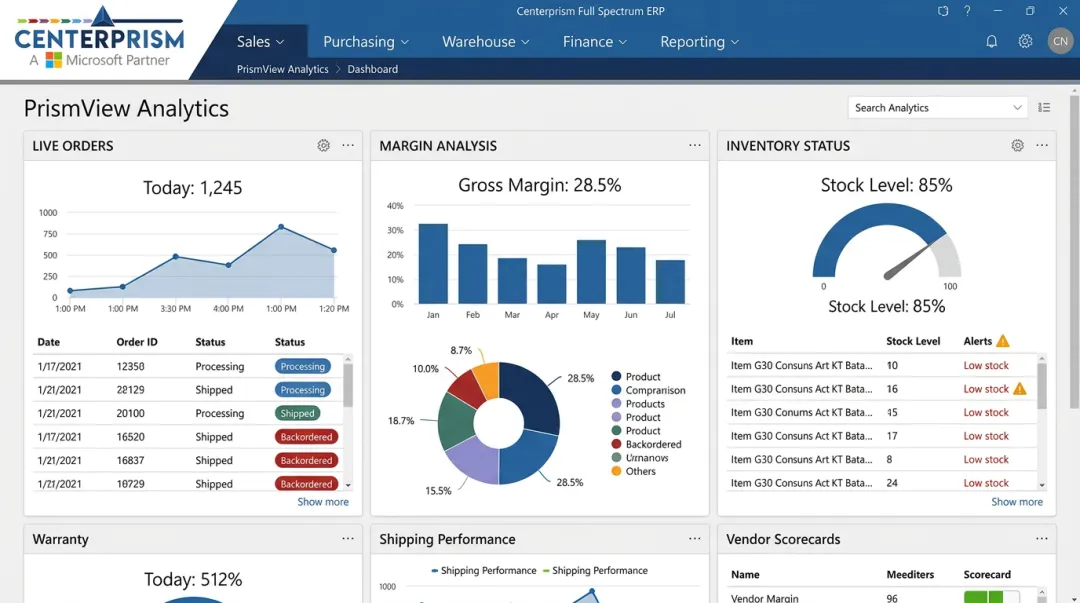
Task: Click the Inventory Status table scrollbar
Action: point(1041,386)
